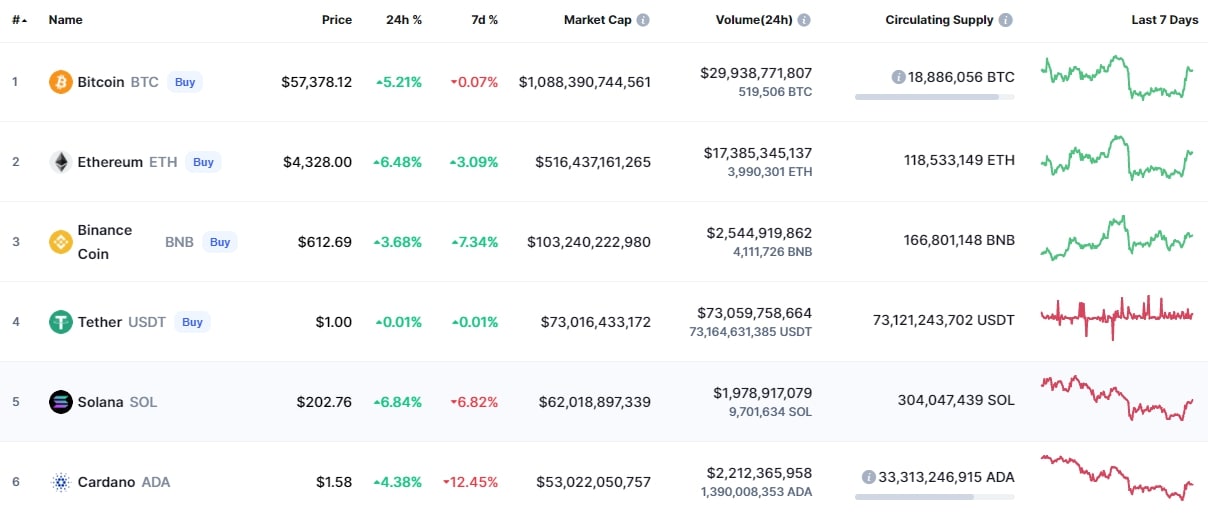Viewport: 1208px width, 515px height.
Task: Click Bitcoin price $57,378.12
Action: (317, 82)
